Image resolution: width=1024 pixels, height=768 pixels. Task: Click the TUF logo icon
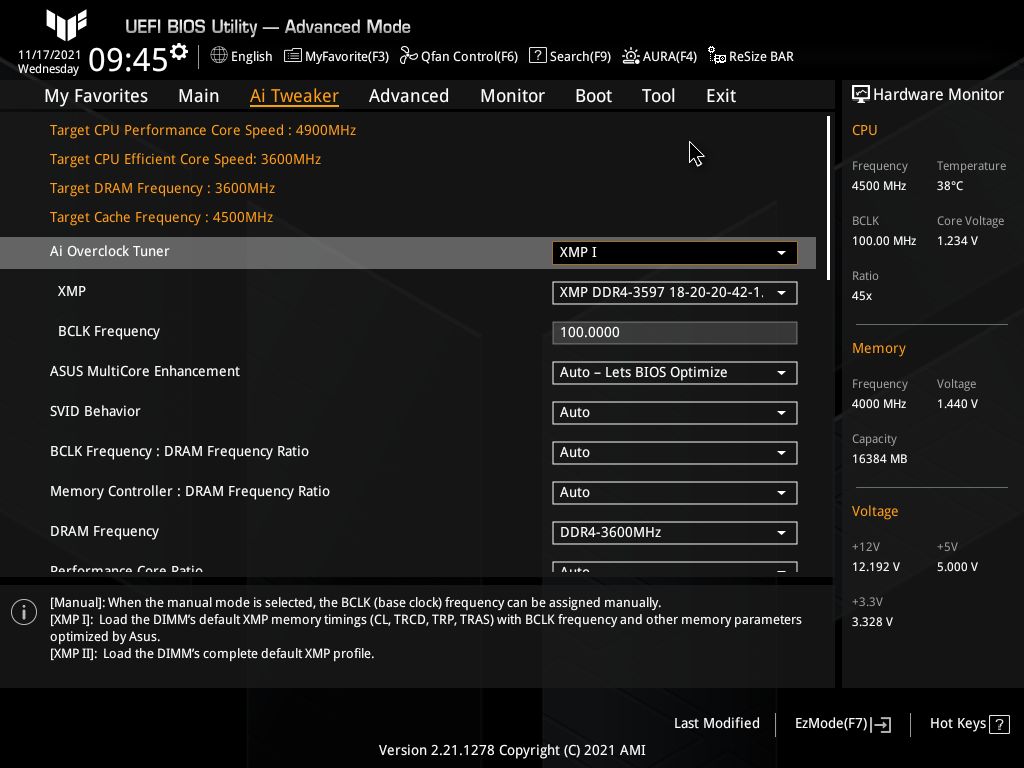click(67, 25)
